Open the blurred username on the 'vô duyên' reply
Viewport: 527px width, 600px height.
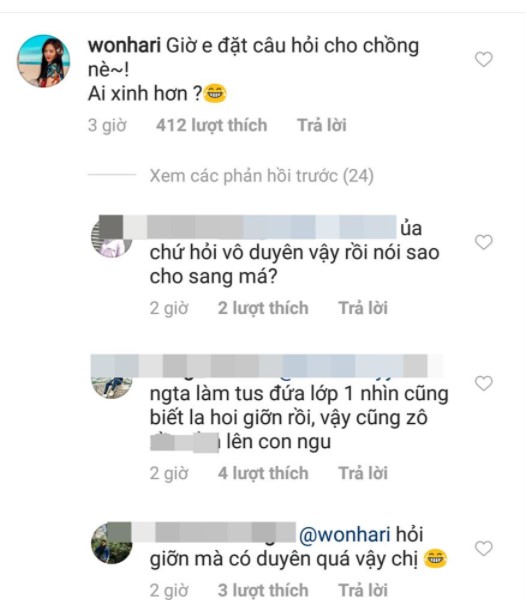248,227
